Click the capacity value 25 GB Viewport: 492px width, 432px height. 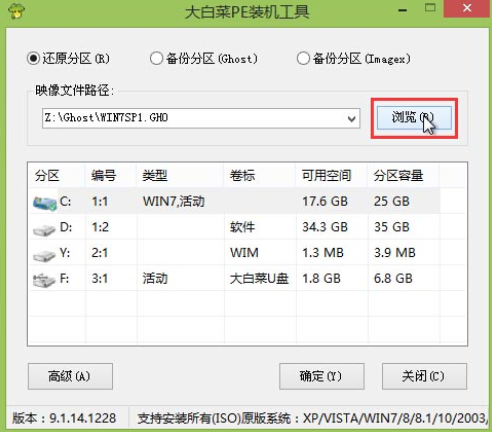tap(392, 202)
